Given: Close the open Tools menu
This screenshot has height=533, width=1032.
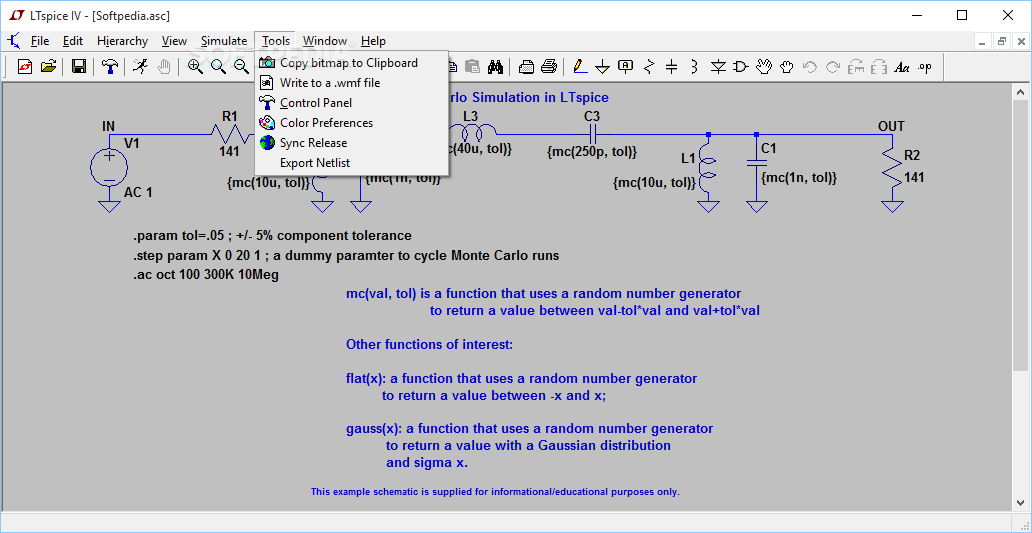Looking at the screenshot, I should pos(276,41).
